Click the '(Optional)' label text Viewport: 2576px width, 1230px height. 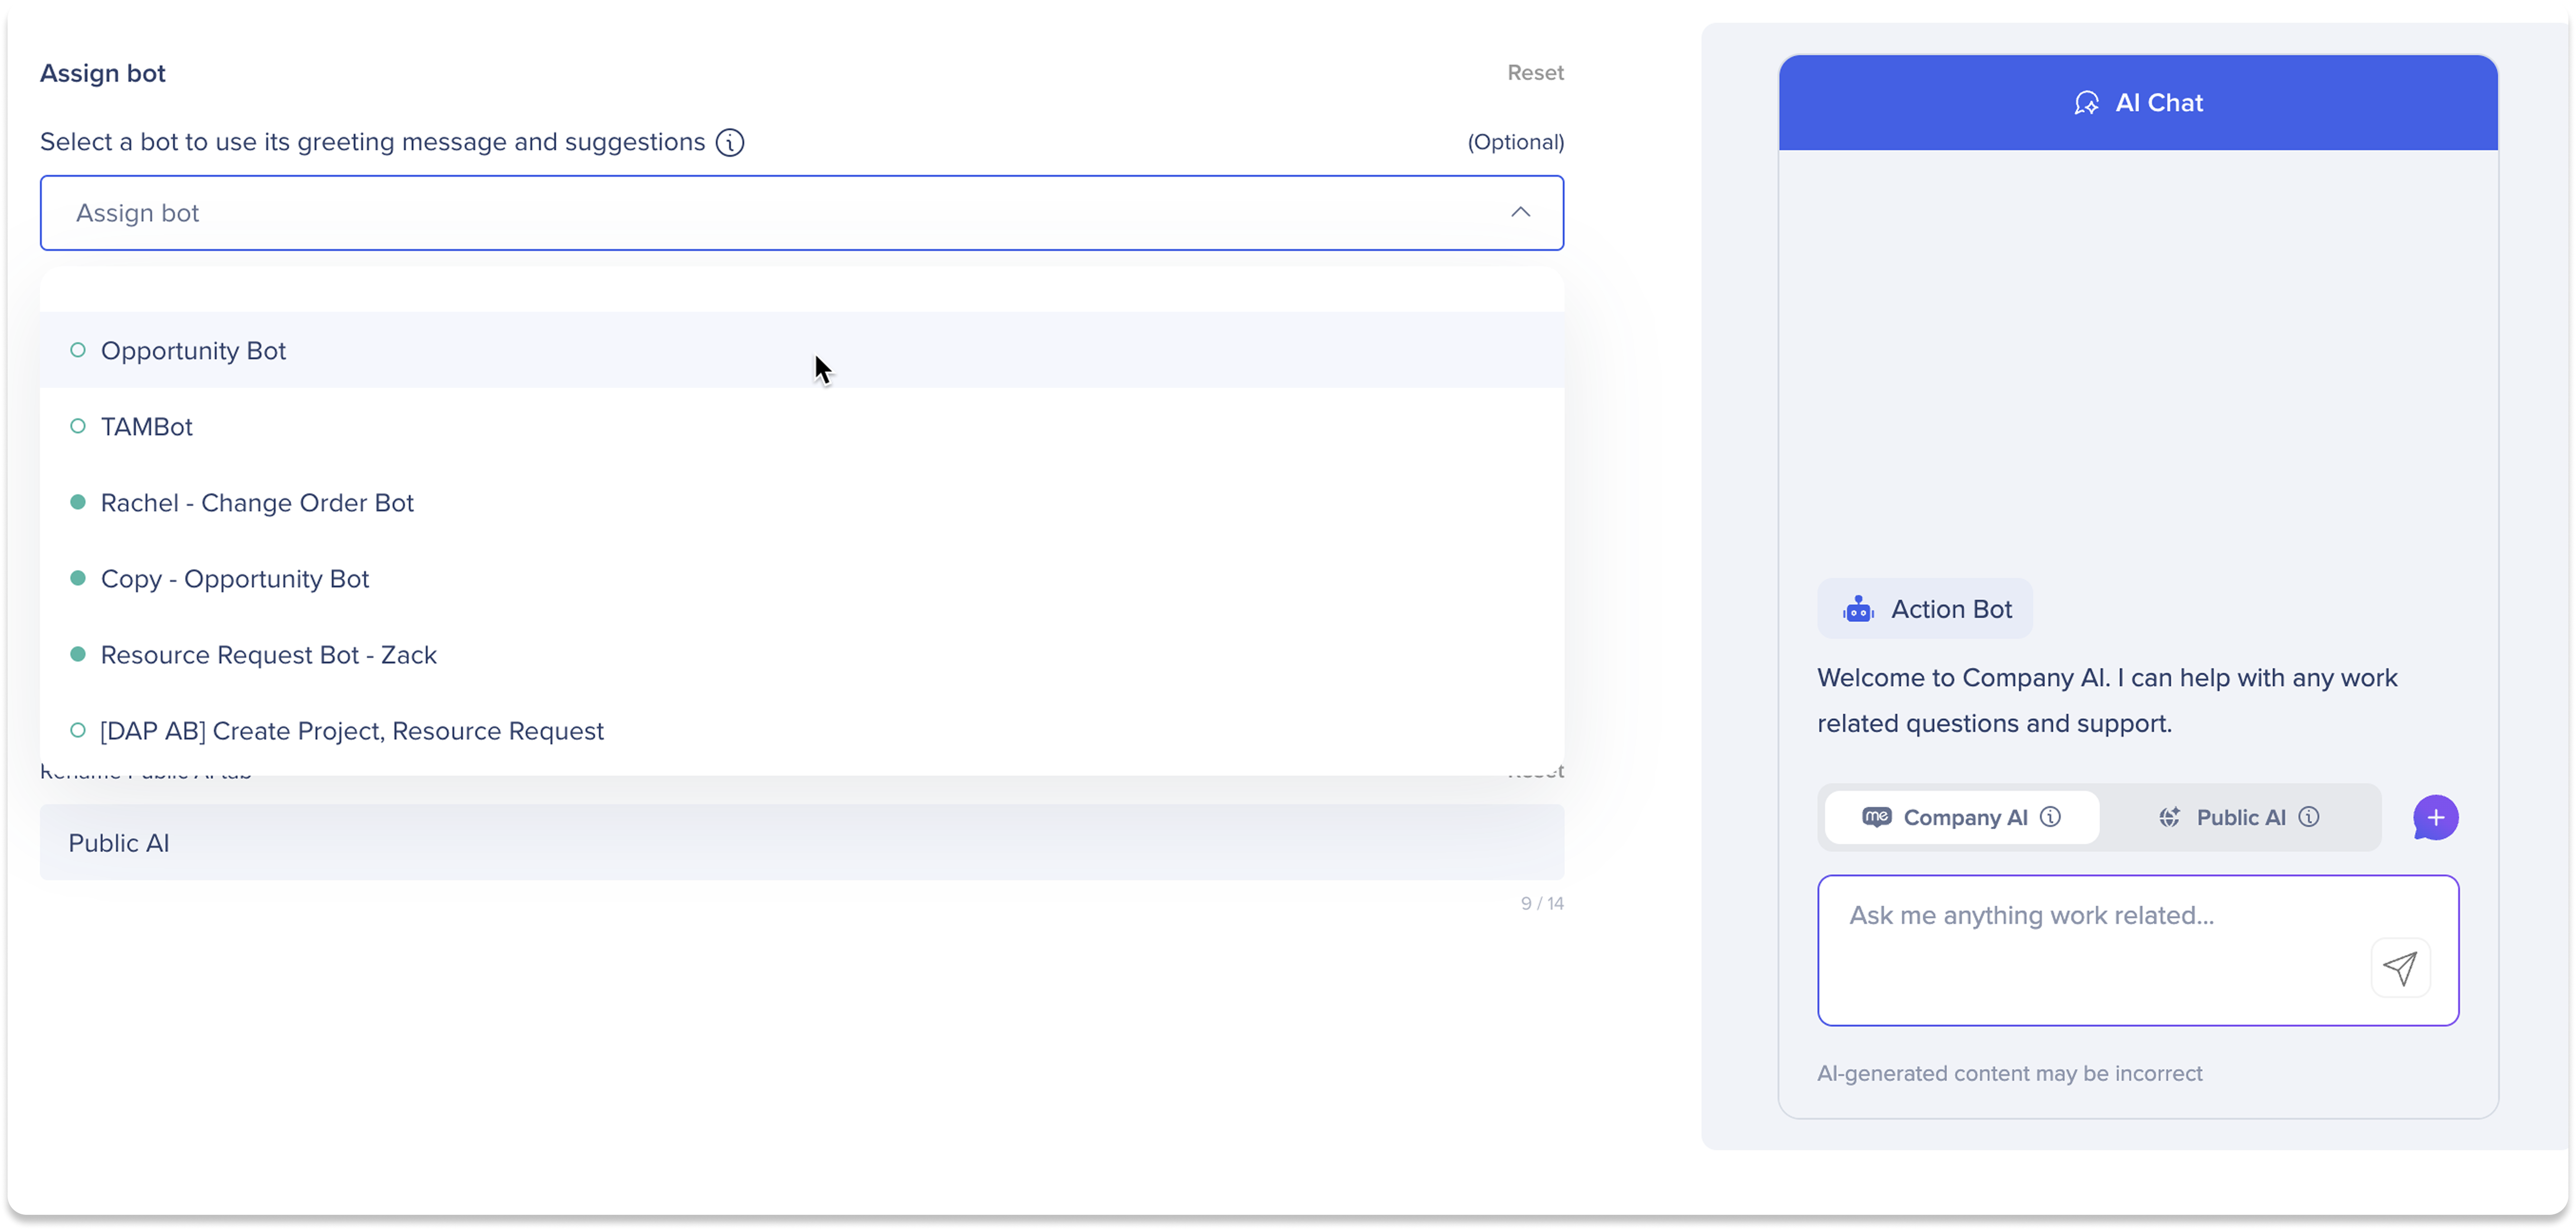tap(1515, 142)
